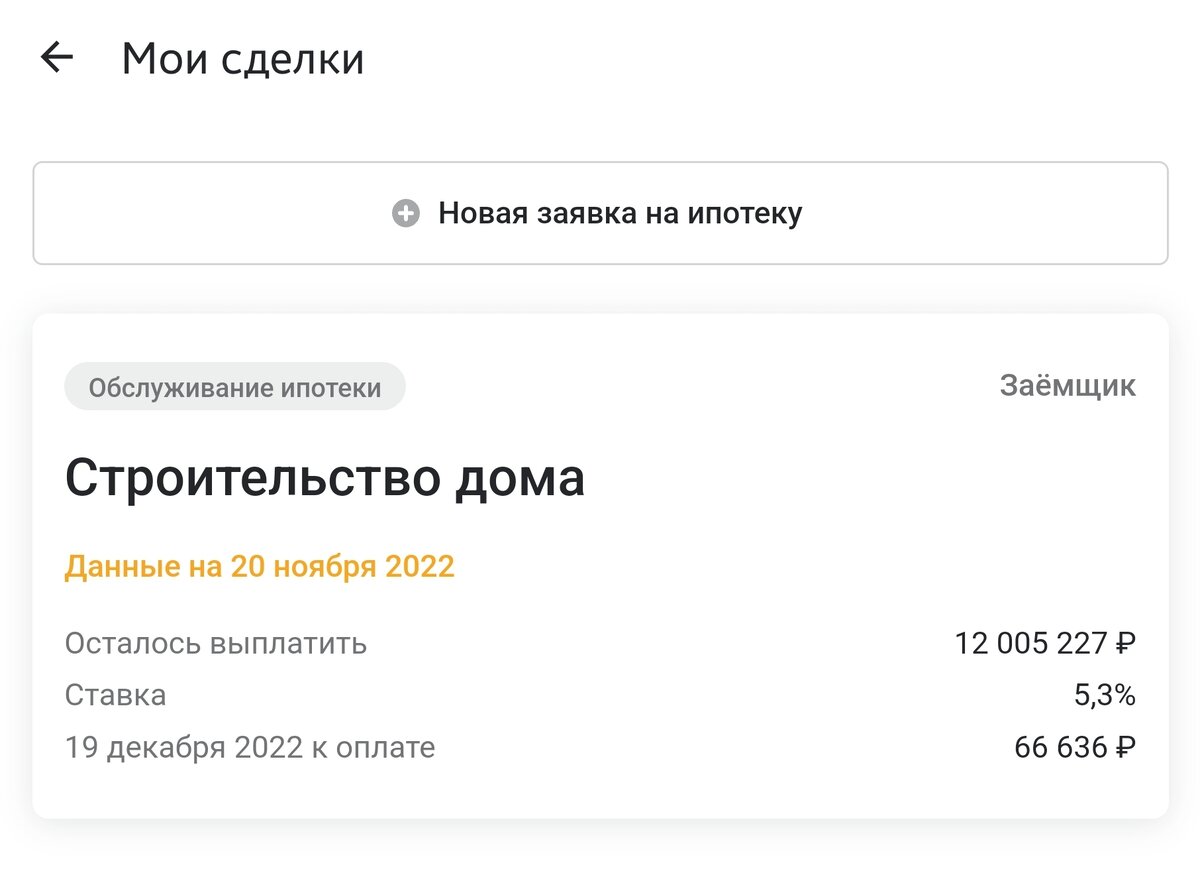Screen dimensions: 1200x877
Task: Click the orange "Данные на 20 ноября 2022" text
Action: pyautogui.click(x=259, y=567)
